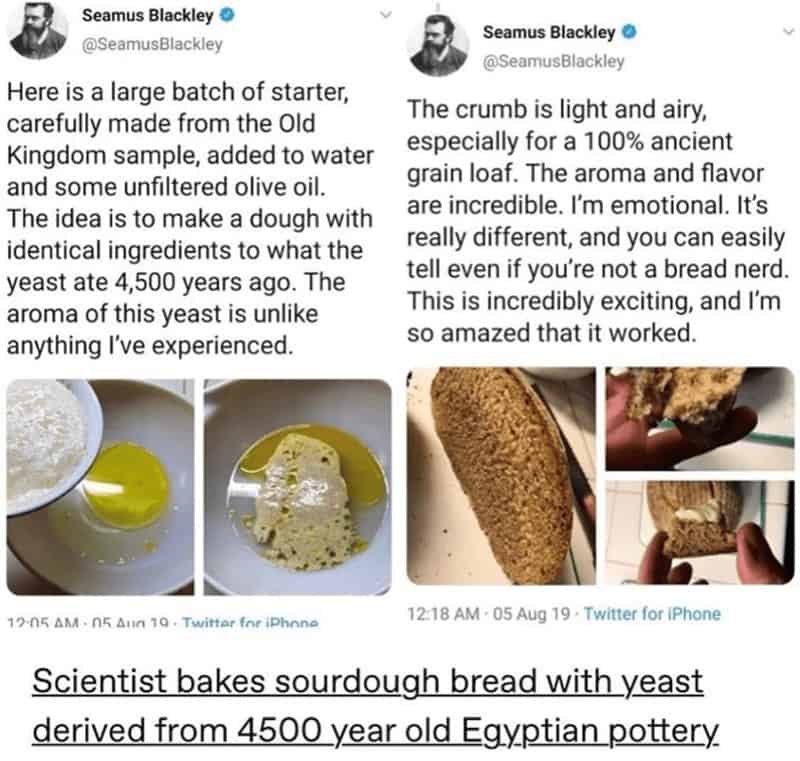Viewport: 800px width, 761px height.
Task: Open the chevron menu on the second tweet
Action: coord(789,31)
